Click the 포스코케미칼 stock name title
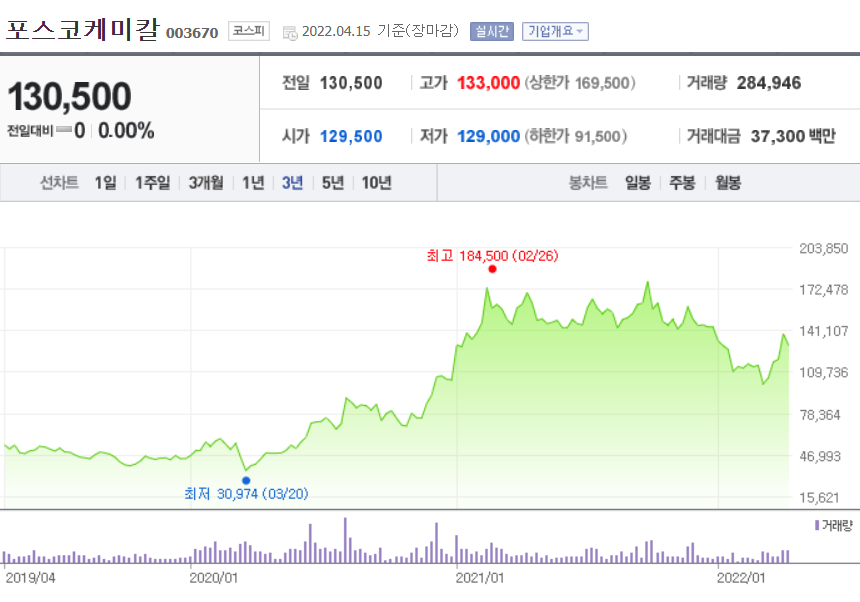Screen dimensions: 860x602 [82, 30]
